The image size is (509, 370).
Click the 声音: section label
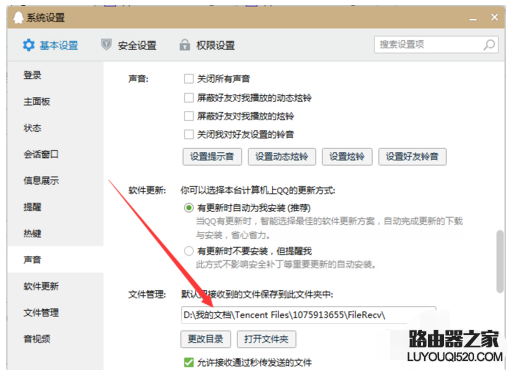pos(138,79)
